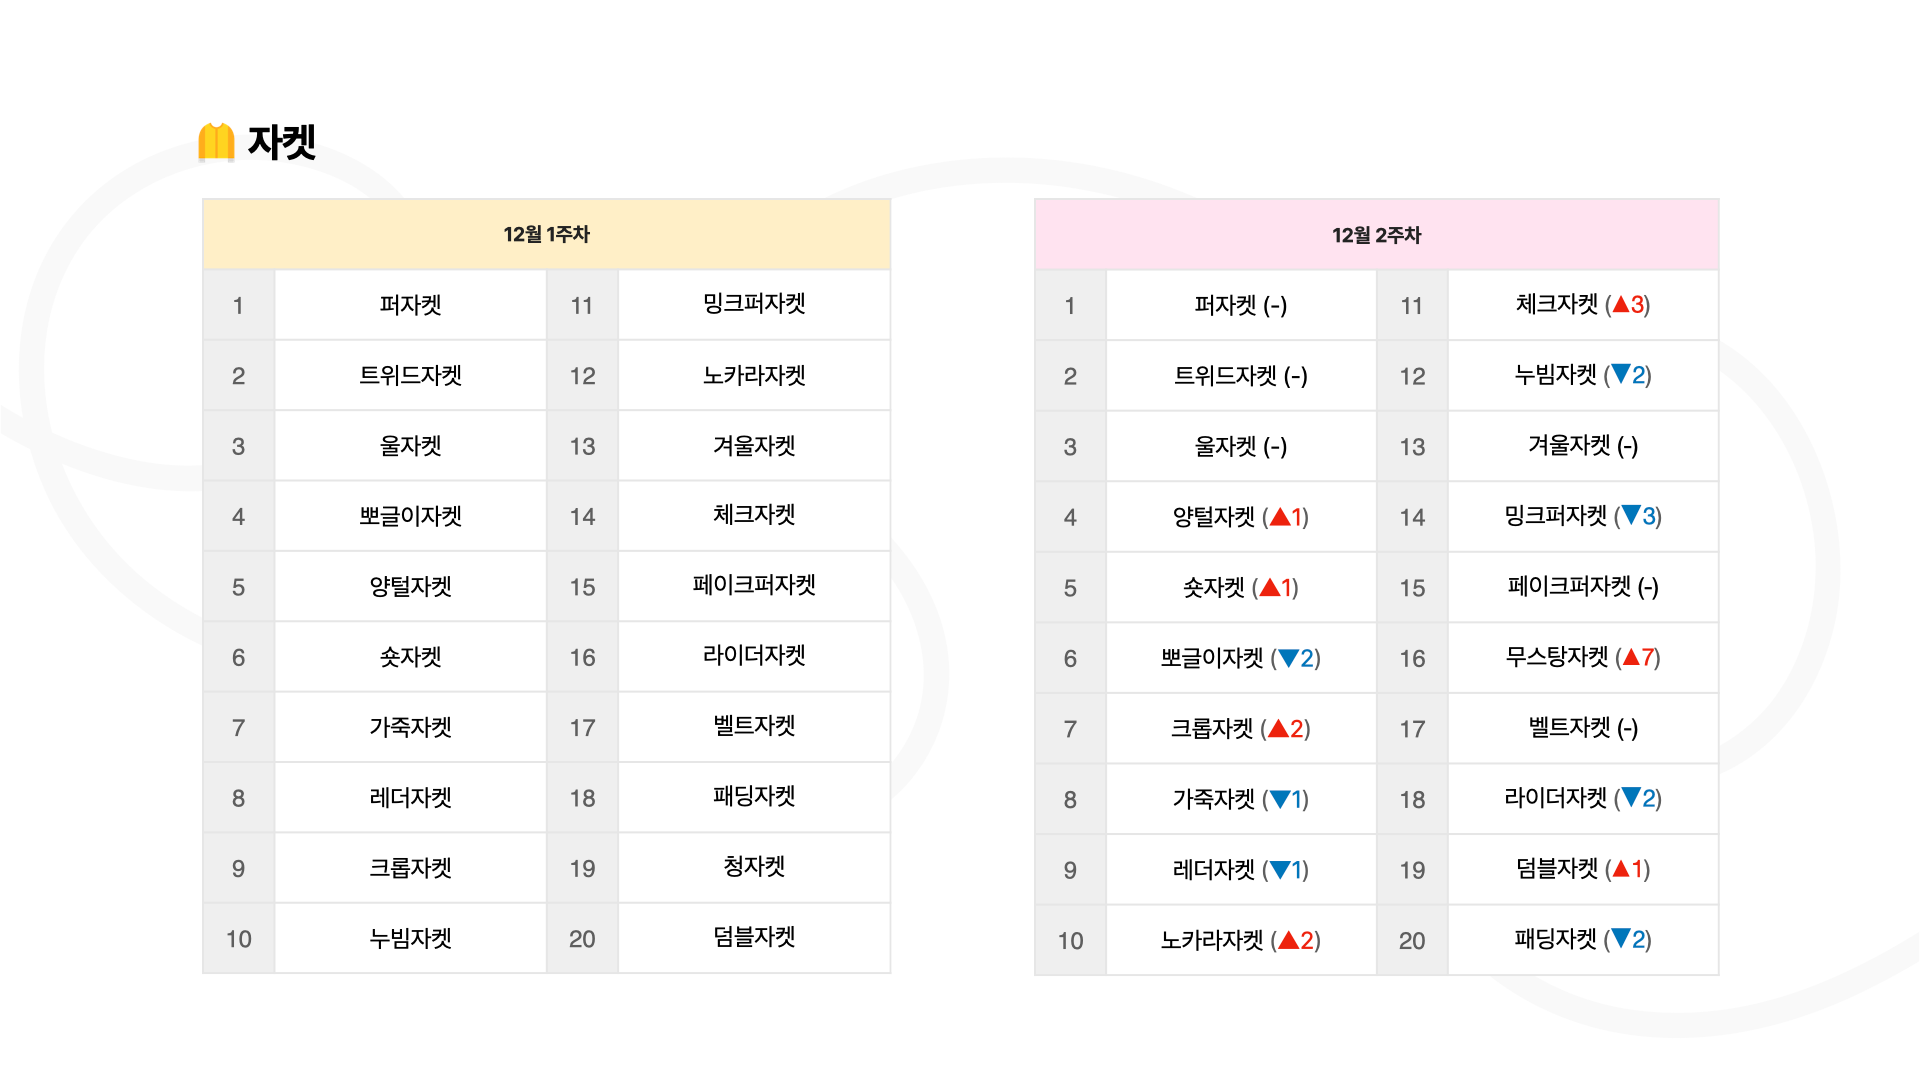The image size is (1920, 1080).
Task: Click the red up arrow beside 체크자켓
Action: pyautogui.click(x=1621, y=304)
